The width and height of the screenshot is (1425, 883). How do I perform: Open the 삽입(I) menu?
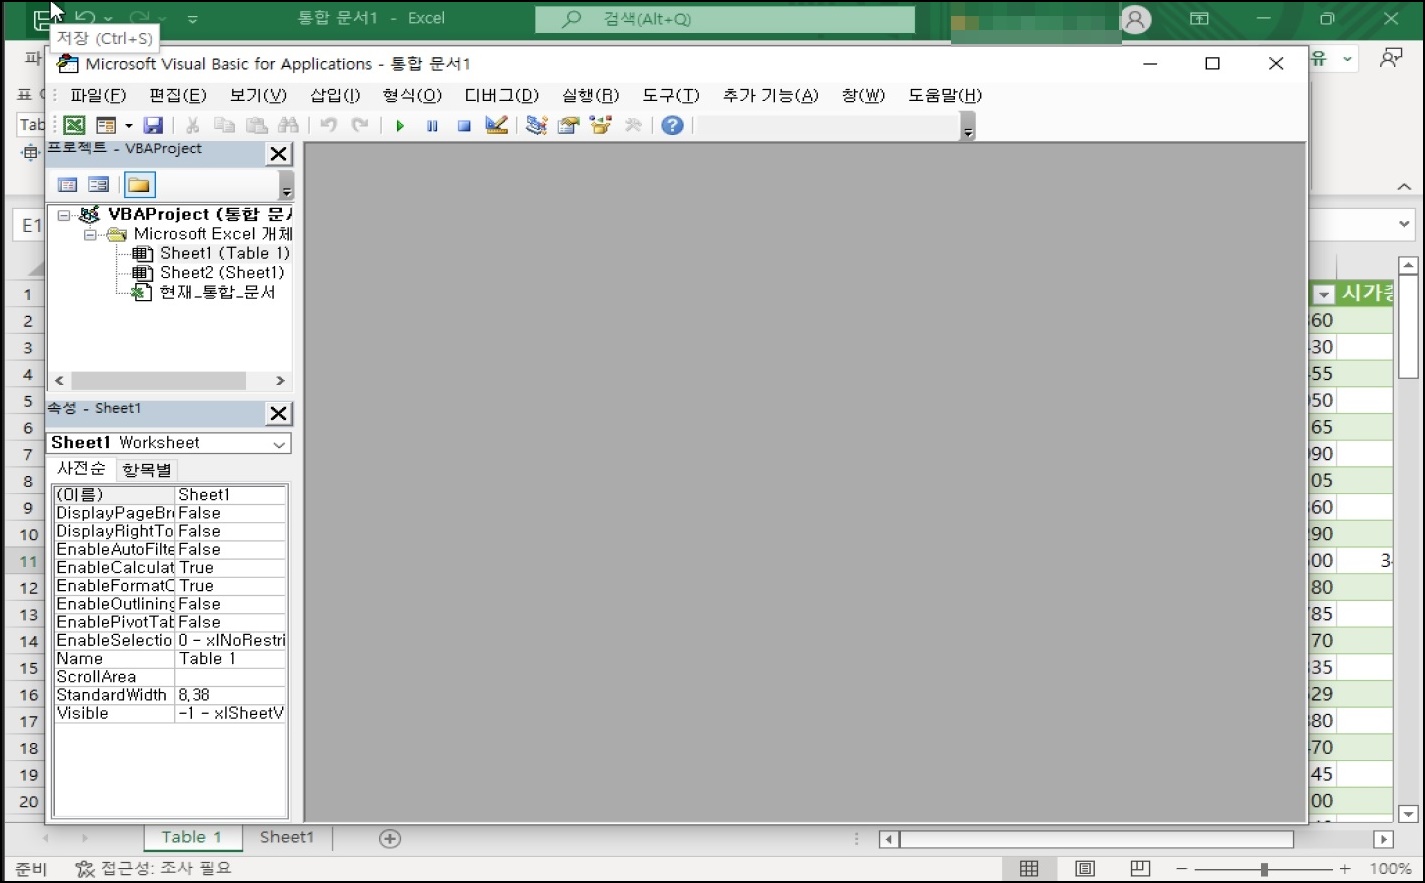tap(335, 95)
